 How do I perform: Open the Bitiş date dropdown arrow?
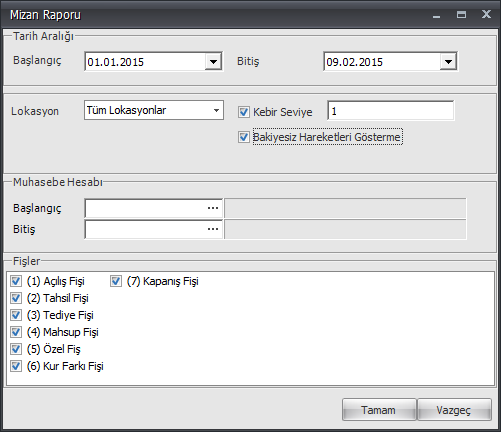(448, 62)
